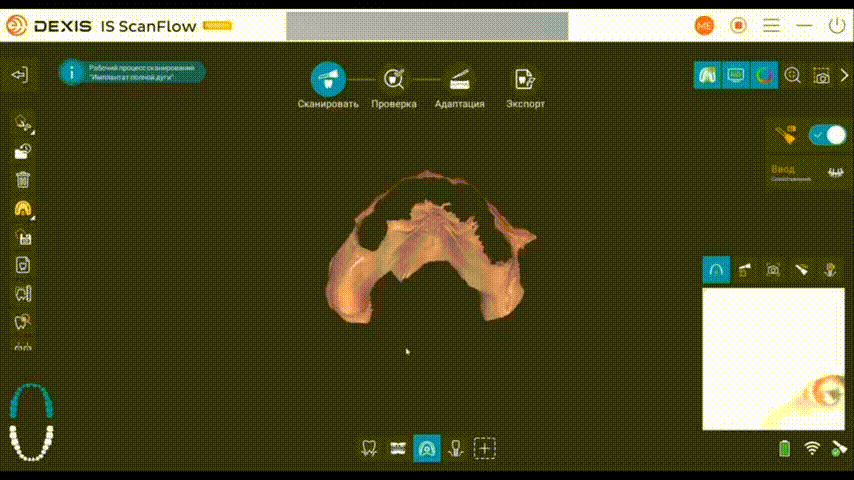Toggle the HD display mode button
Image resolution: width=854 pixels, height=480 pixels.
pos(736,75)
